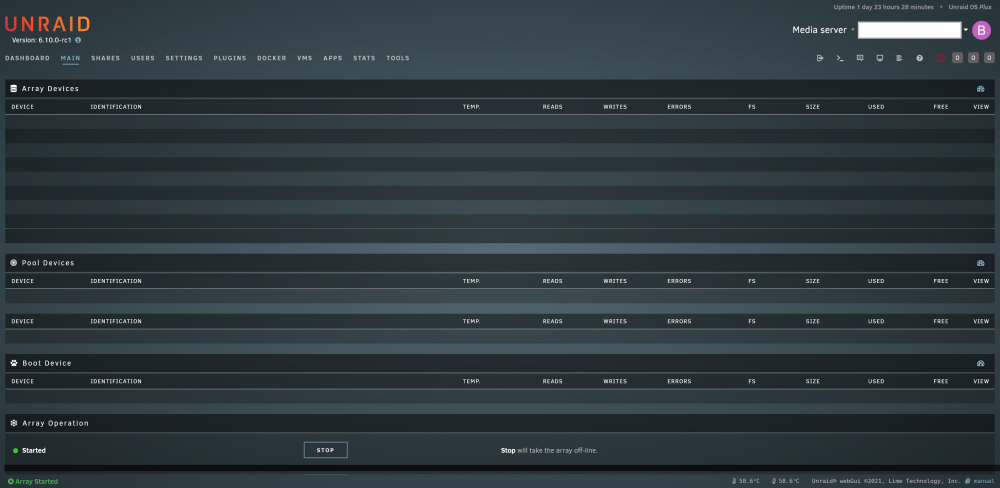Click the red alert notification icon

tap(940, 58)
